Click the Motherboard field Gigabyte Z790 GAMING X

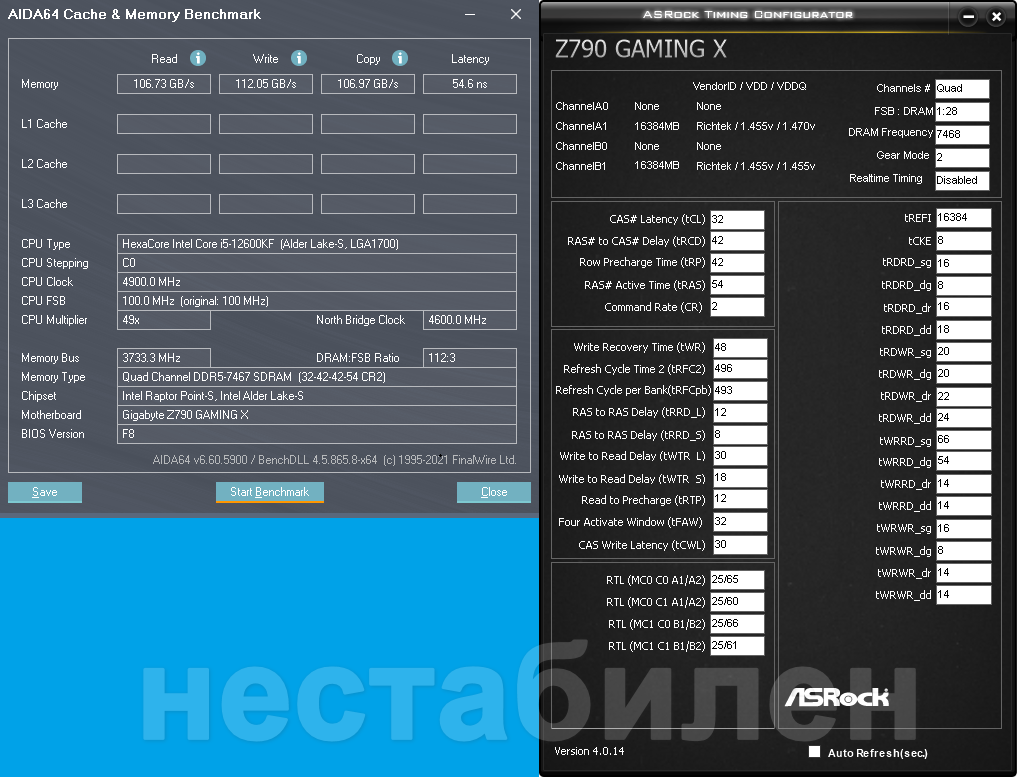tap(317, 415)
